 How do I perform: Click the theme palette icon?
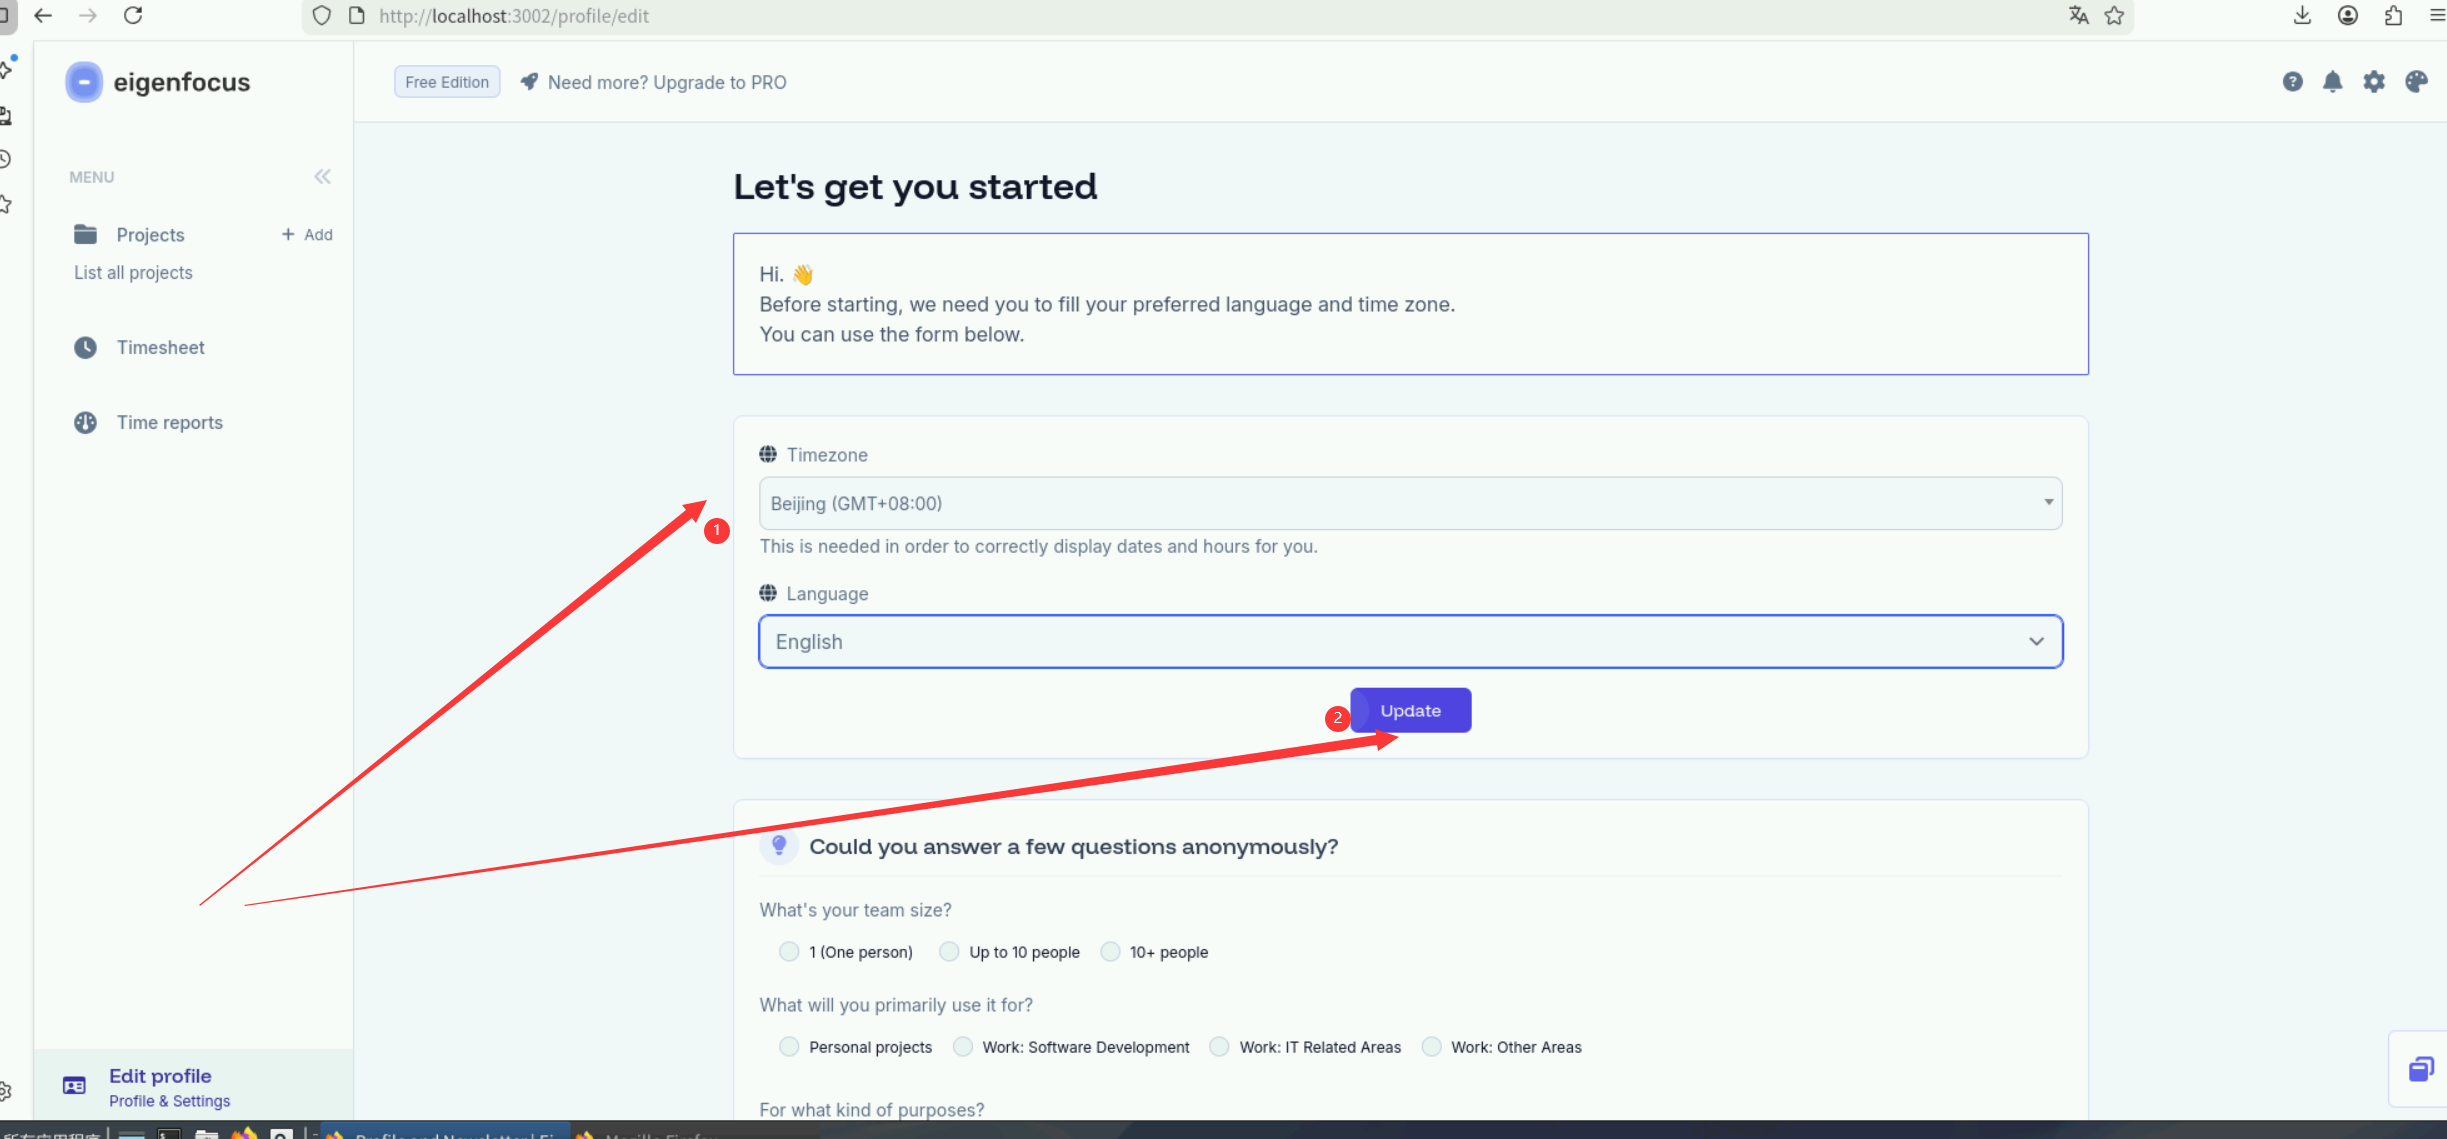point(2416,82)
